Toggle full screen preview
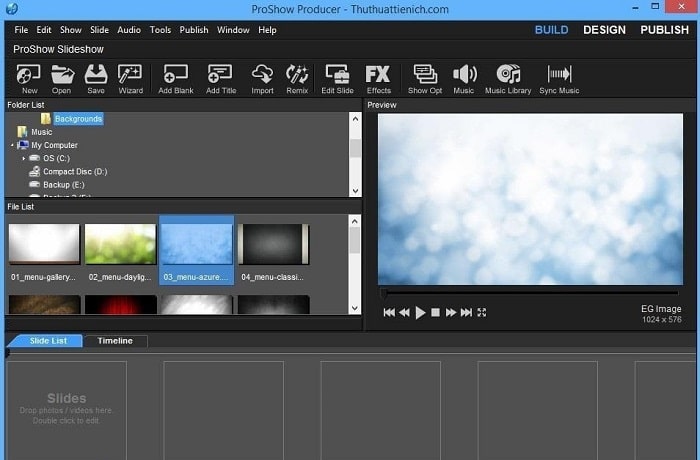This screenshot has height=460, width=700. point(482,313)
